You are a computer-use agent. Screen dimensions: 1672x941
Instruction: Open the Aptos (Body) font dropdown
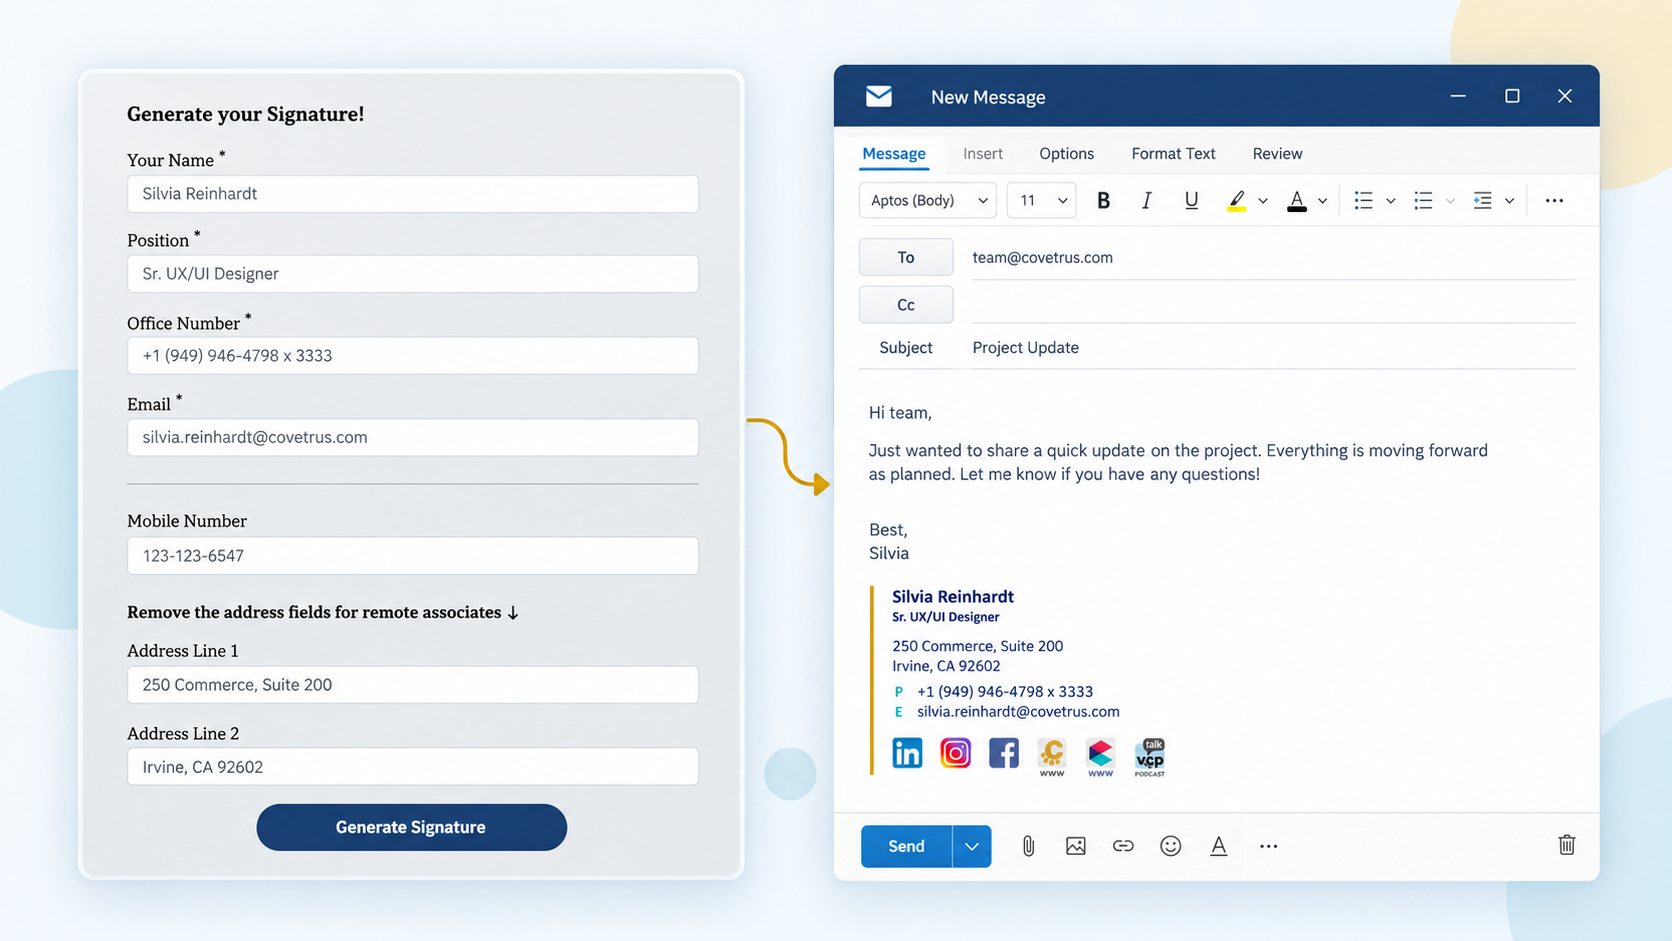tap(928, 201)
